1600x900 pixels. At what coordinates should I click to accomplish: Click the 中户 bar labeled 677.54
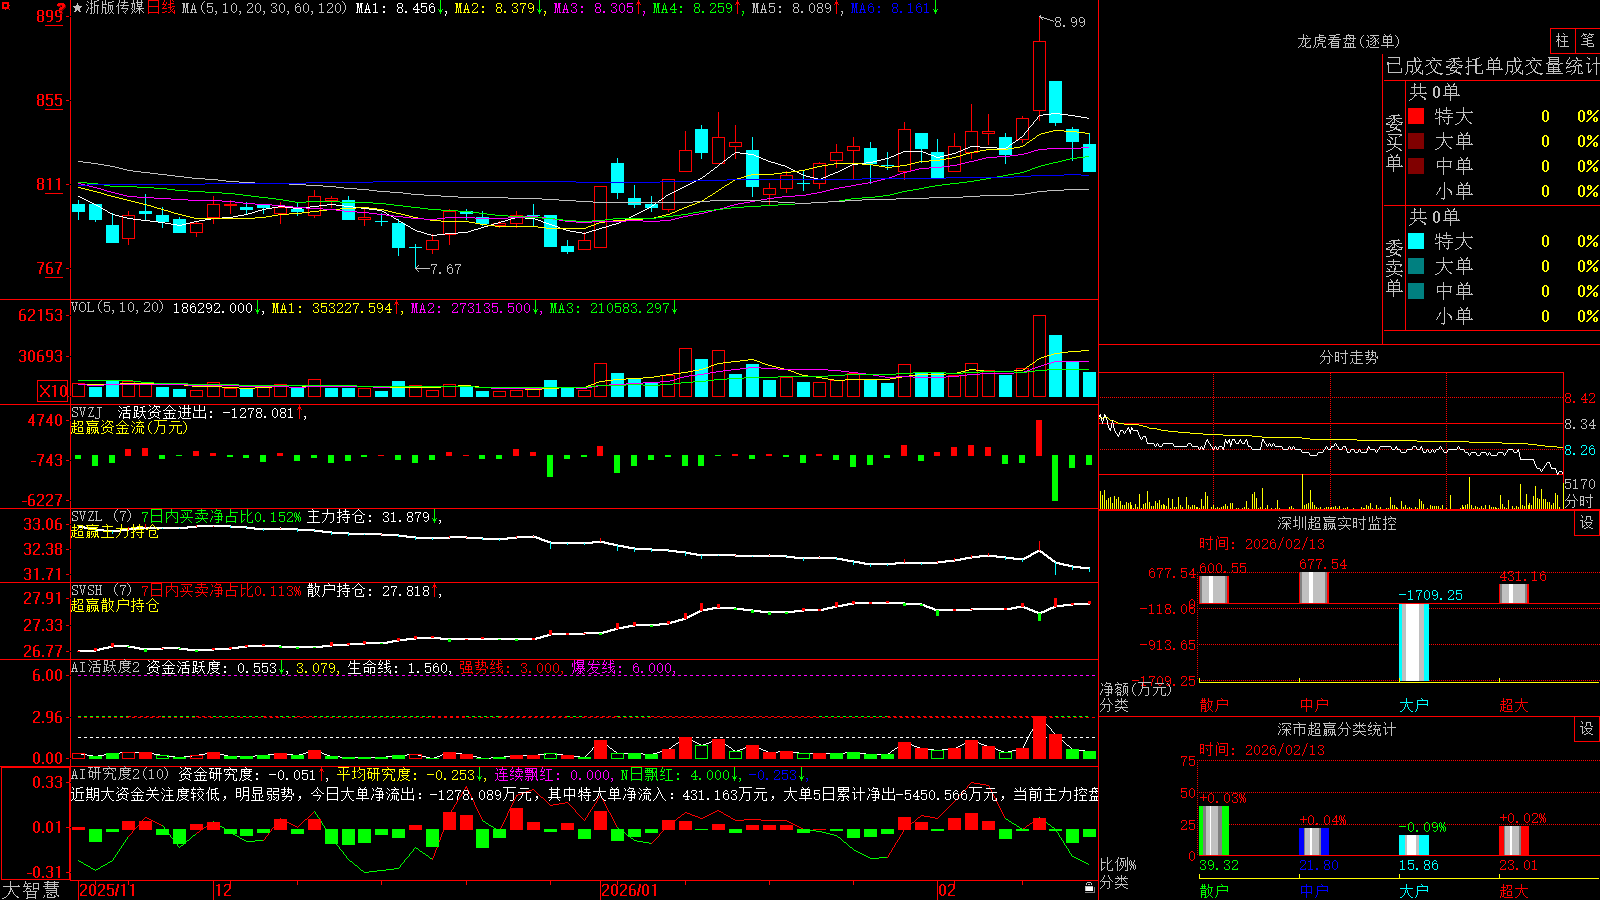[1314, 587]
